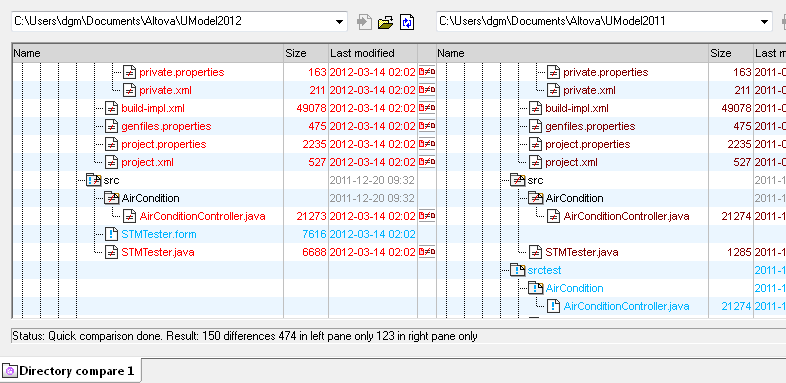
Task: Select right STMTester.java file name
Action: click(581, 252)
